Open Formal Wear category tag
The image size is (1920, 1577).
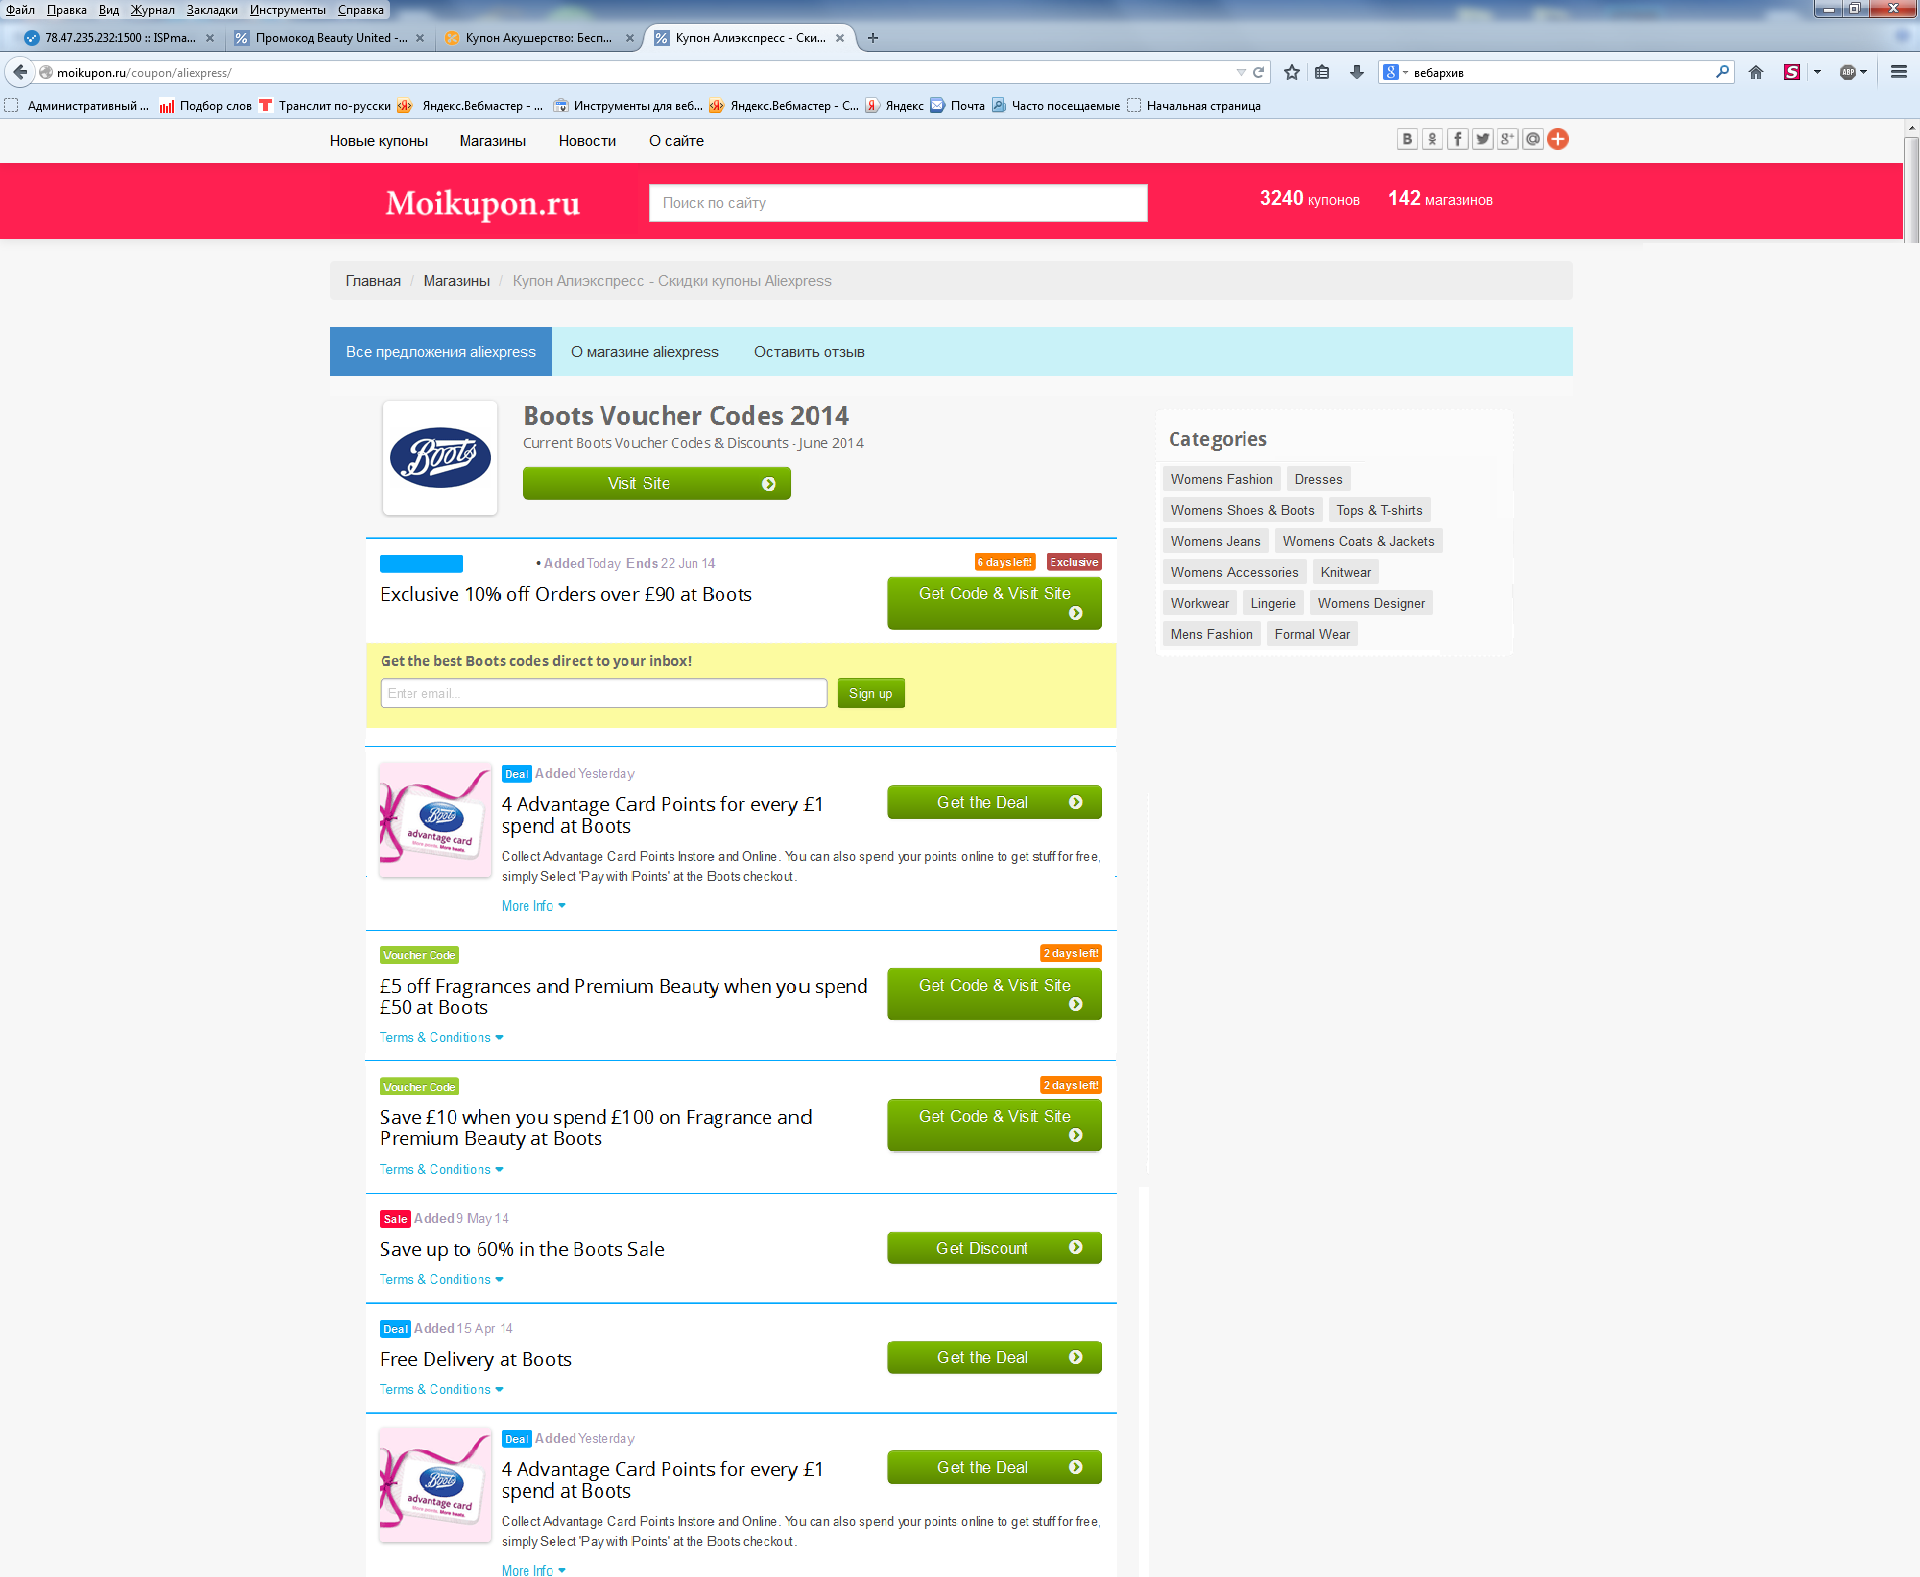point(1312,634)
